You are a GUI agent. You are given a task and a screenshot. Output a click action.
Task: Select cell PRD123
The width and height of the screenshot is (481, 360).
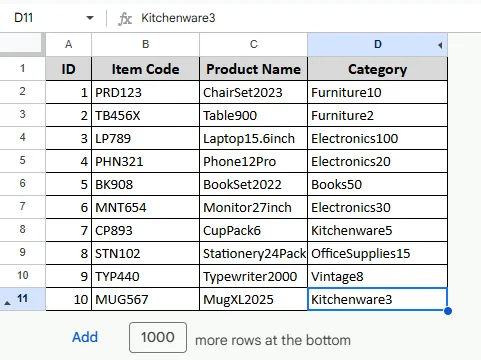(146, 92)
